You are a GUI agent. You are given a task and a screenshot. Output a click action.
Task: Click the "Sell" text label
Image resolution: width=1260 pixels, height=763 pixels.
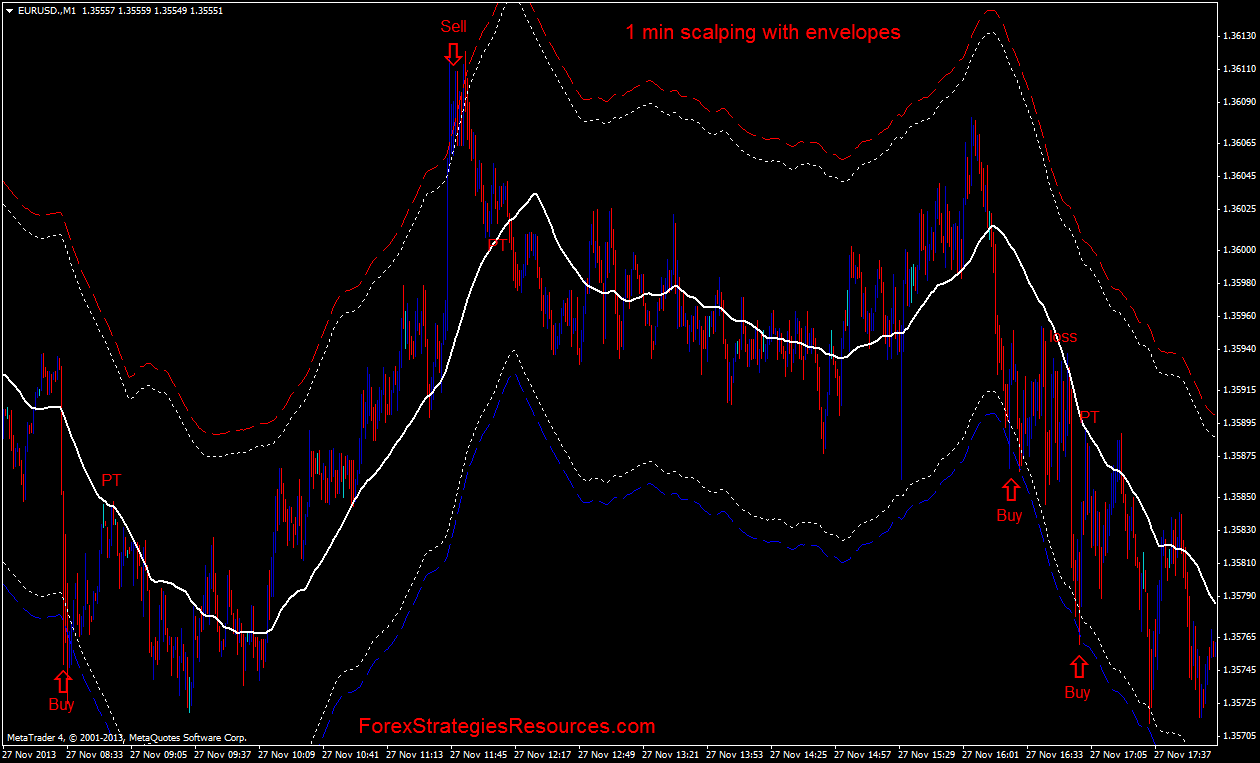pyautogui.click(x=453, y=27)
